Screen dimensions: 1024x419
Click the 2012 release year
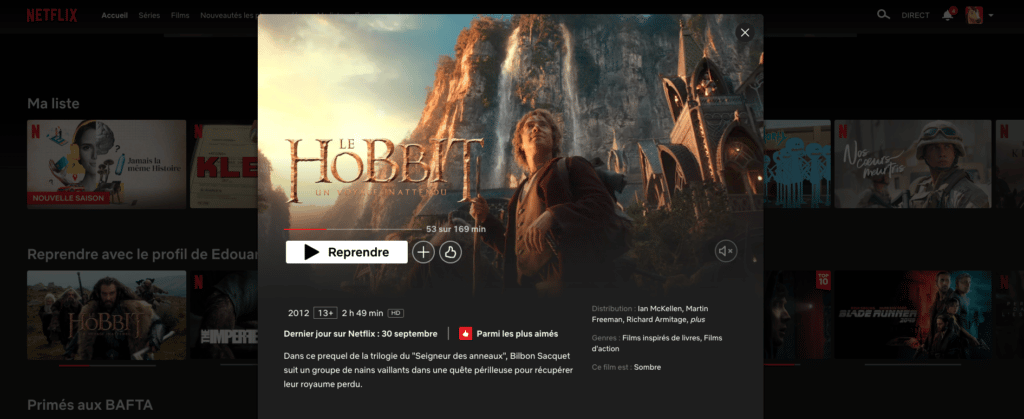click(298, 313)
